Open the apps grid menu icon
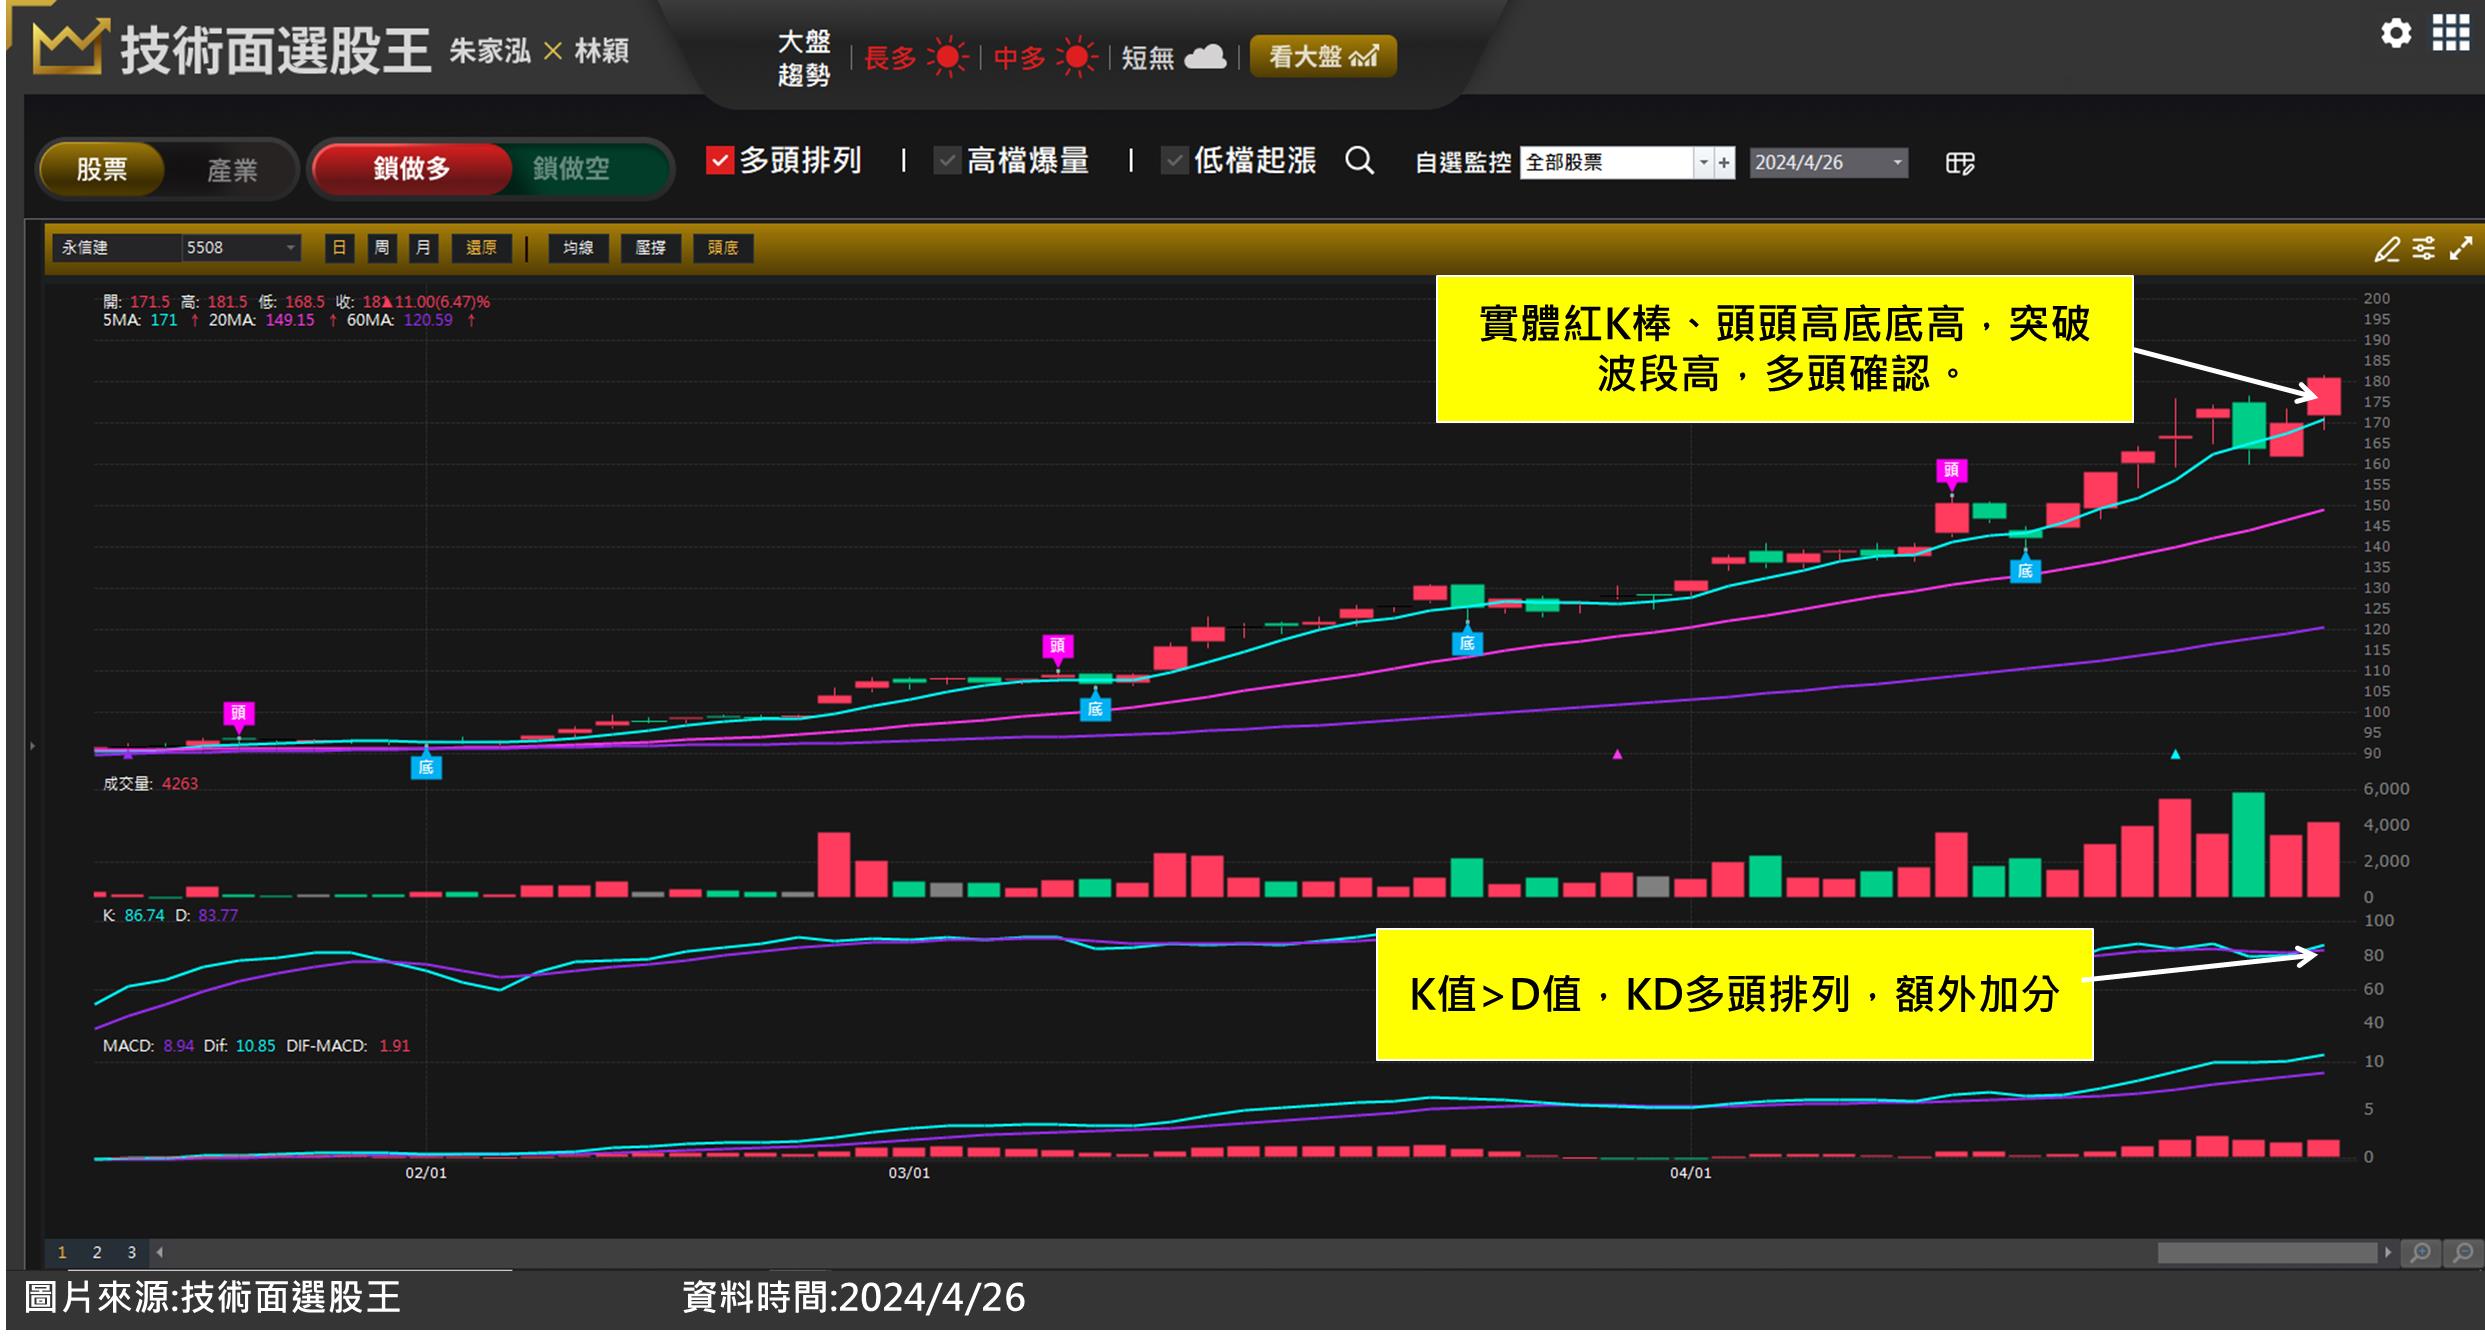Viewport: 2485px width, 1341px height. point(2450,33)
